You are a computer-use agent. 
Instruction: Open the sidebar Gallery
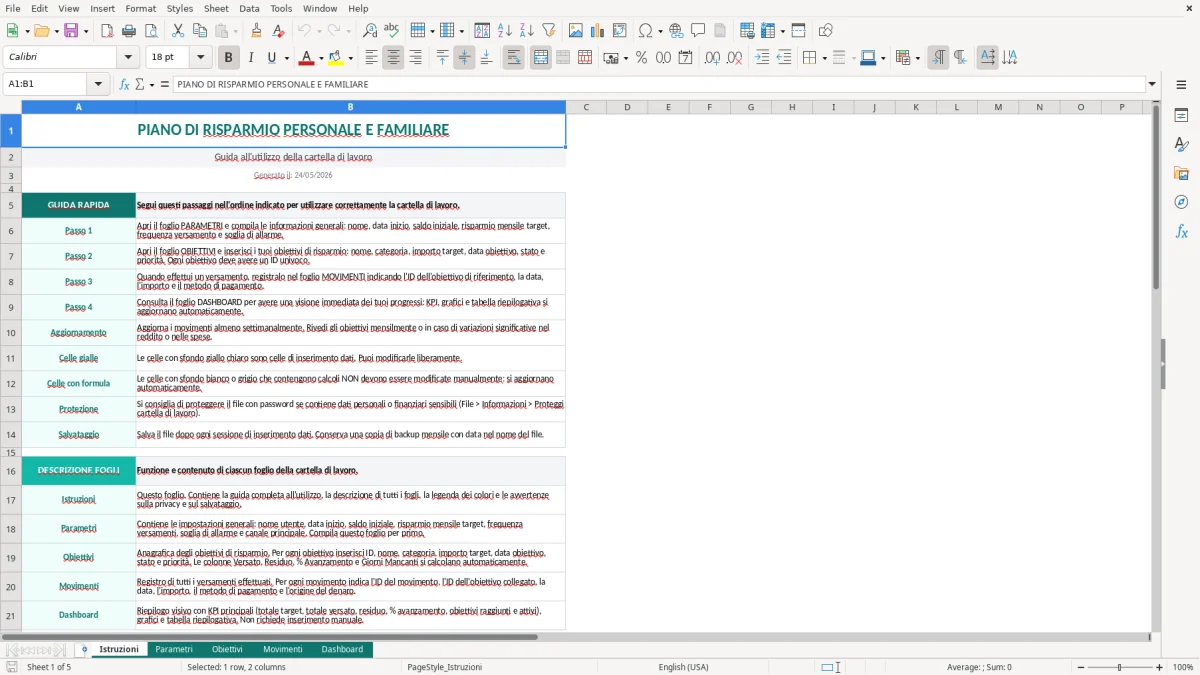(1181, 173)
